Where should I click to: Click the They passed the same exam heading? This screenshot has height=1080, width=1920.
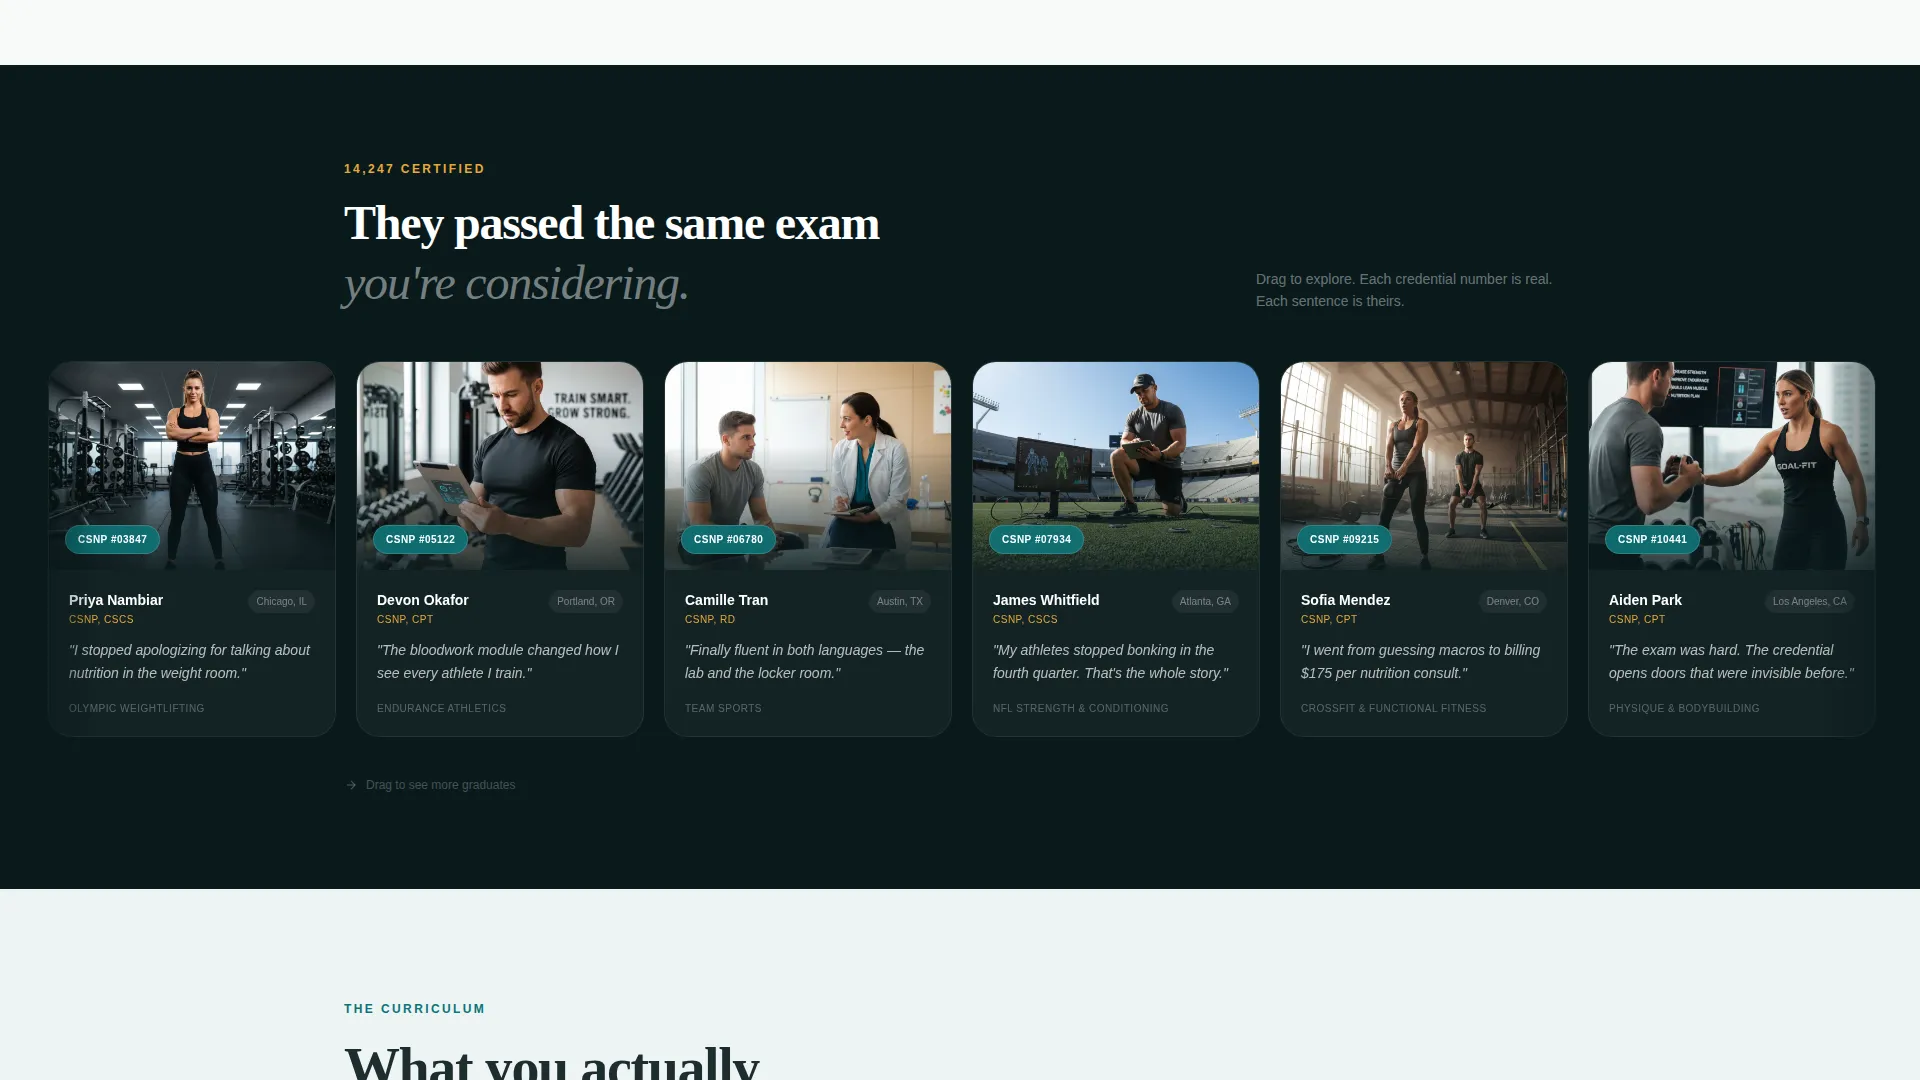pyautogui.click(x=612, y=223)
